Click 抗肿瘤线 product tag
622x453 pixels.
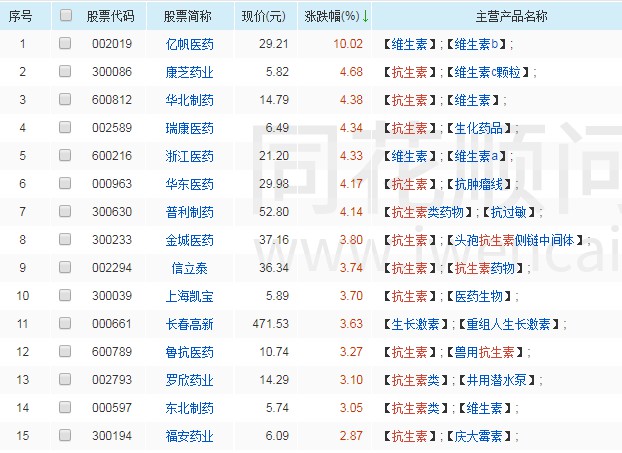[479, 184]
